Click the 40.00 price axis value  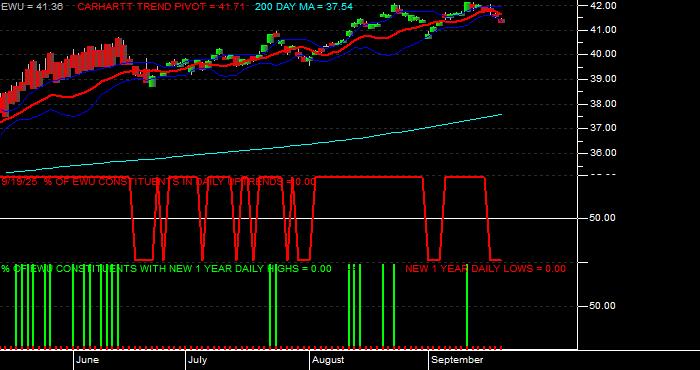tap(603, 54)
